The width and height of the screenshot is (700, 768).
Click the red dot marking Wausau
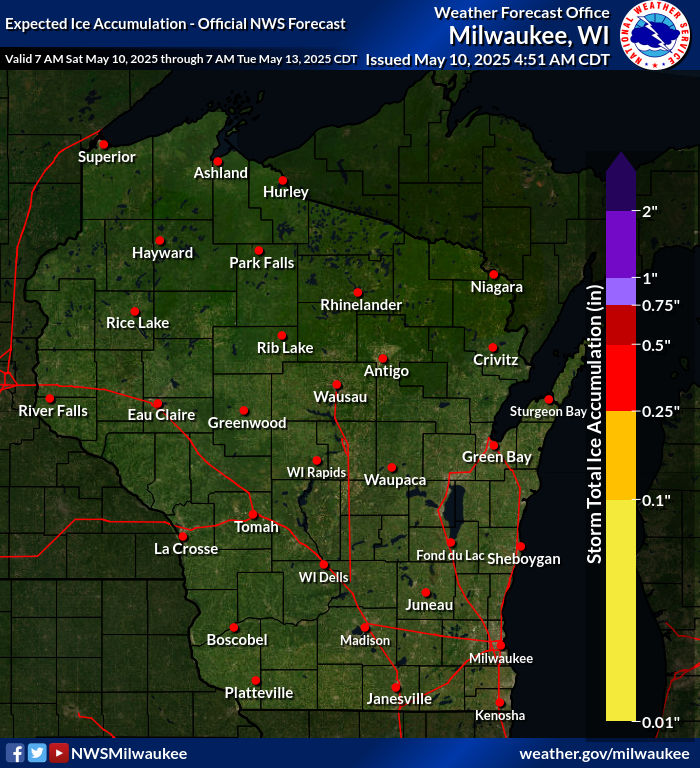pos(337,384)
